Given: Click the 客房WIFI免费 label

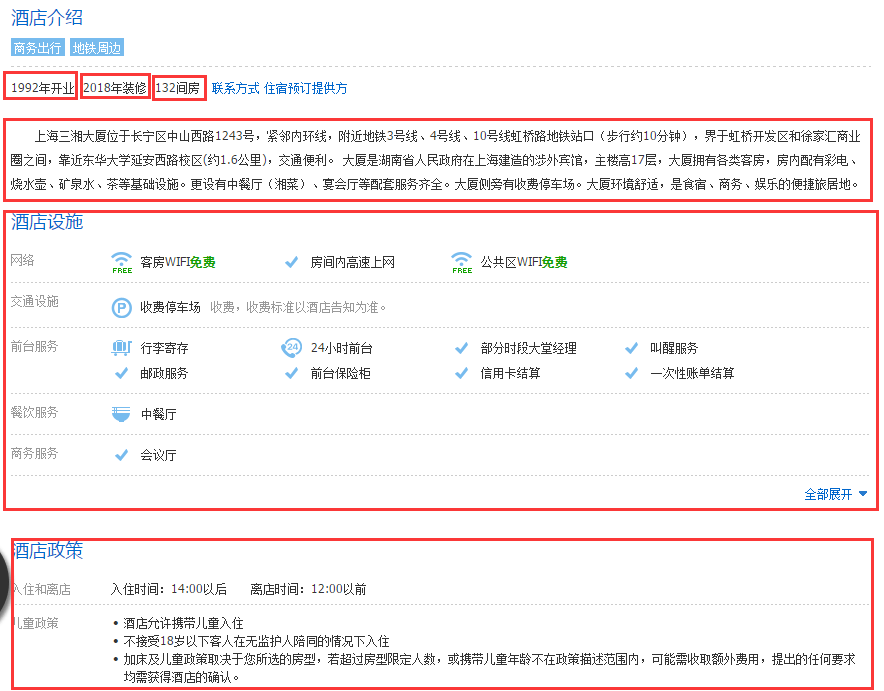Looking at the screenshot, I should 178,263.
